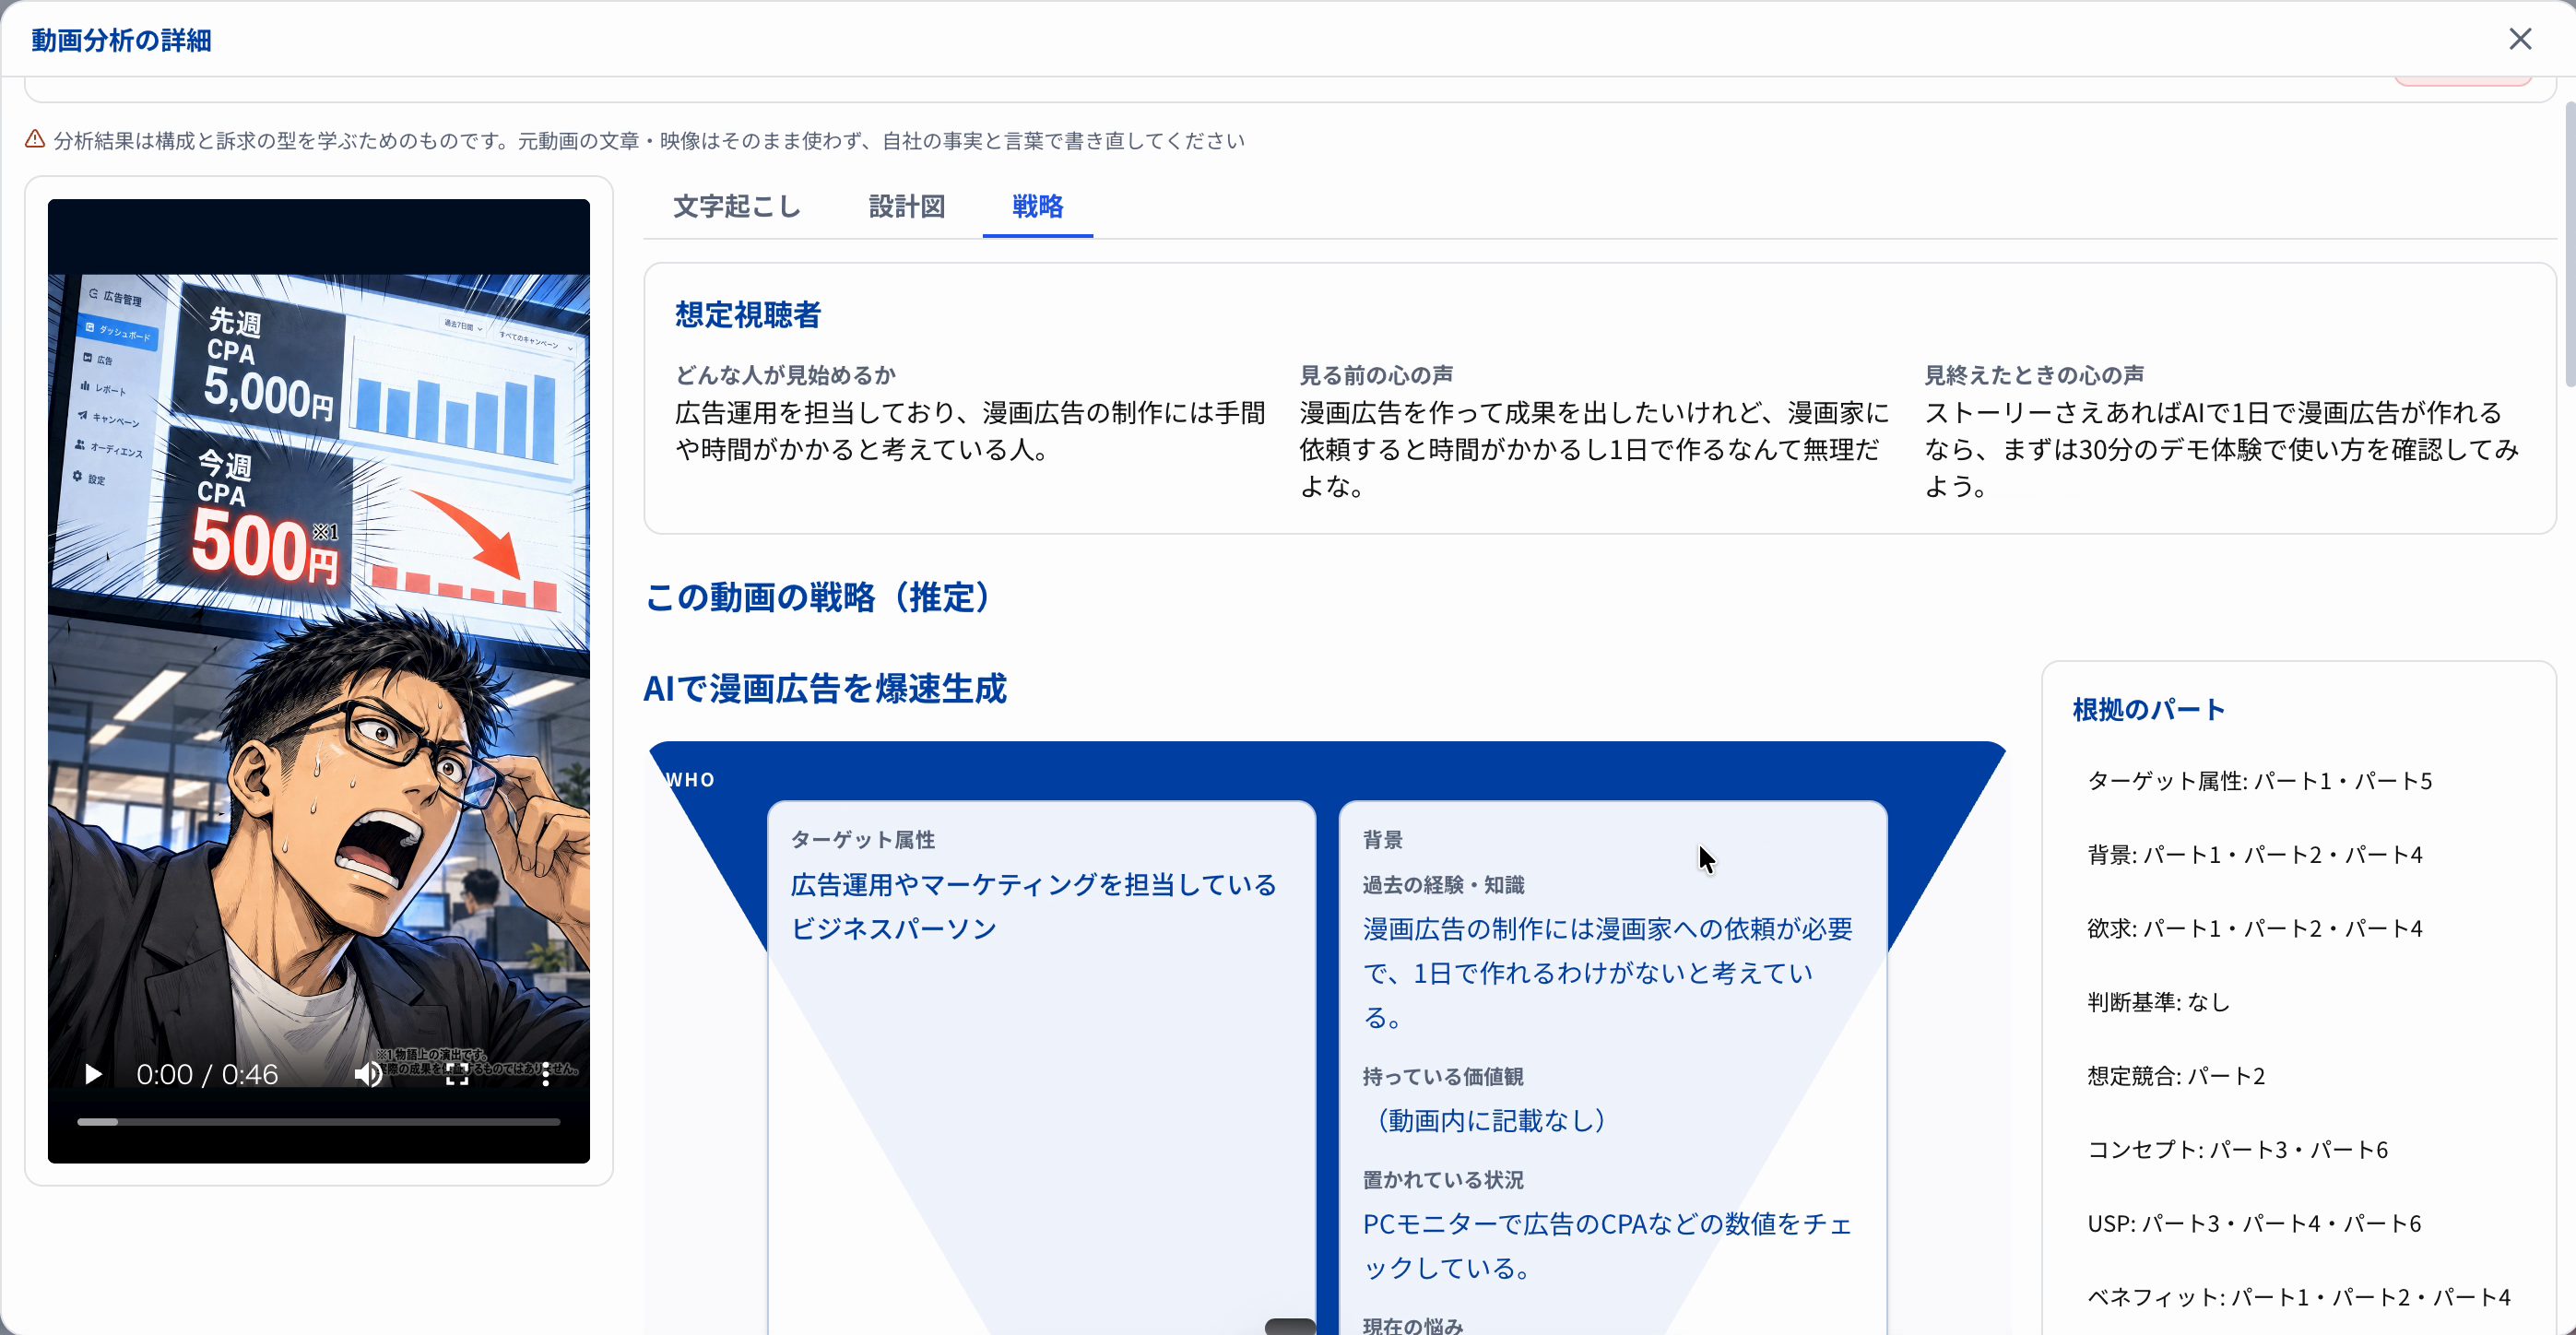This screenshot has width=2576, height=1335.
Task: Click ターゲット属性: パート1・パート5 row
Action: coord(2260,781)
